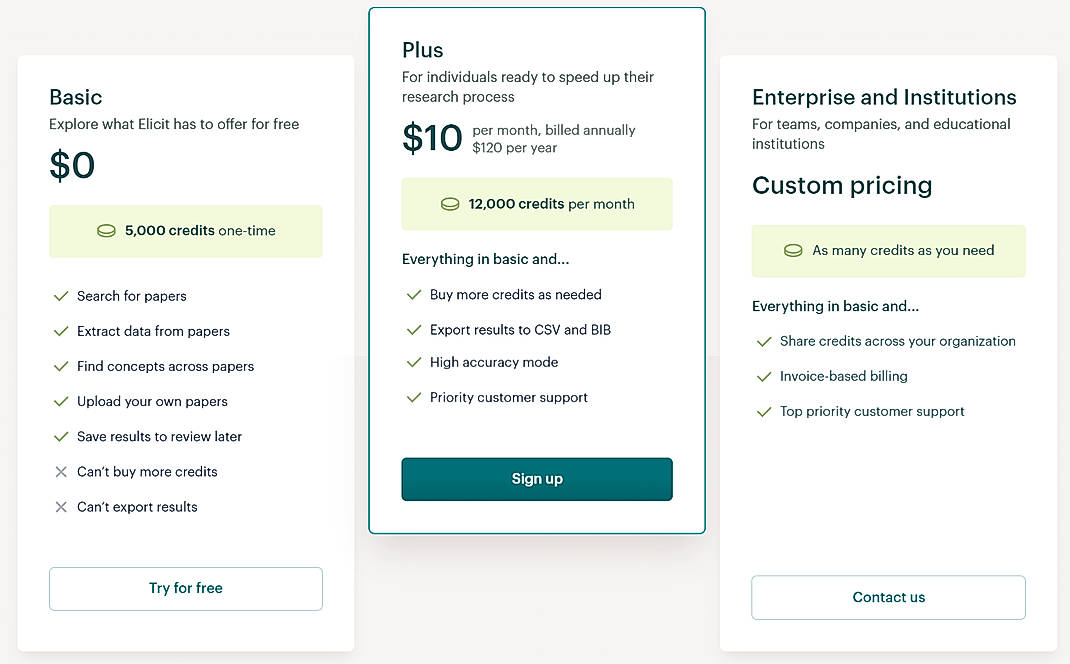The height and width of the screenshot is (664, 1070).
Task: Click the checkmark next to Invoice-based billing
Action: coord(764,376)
